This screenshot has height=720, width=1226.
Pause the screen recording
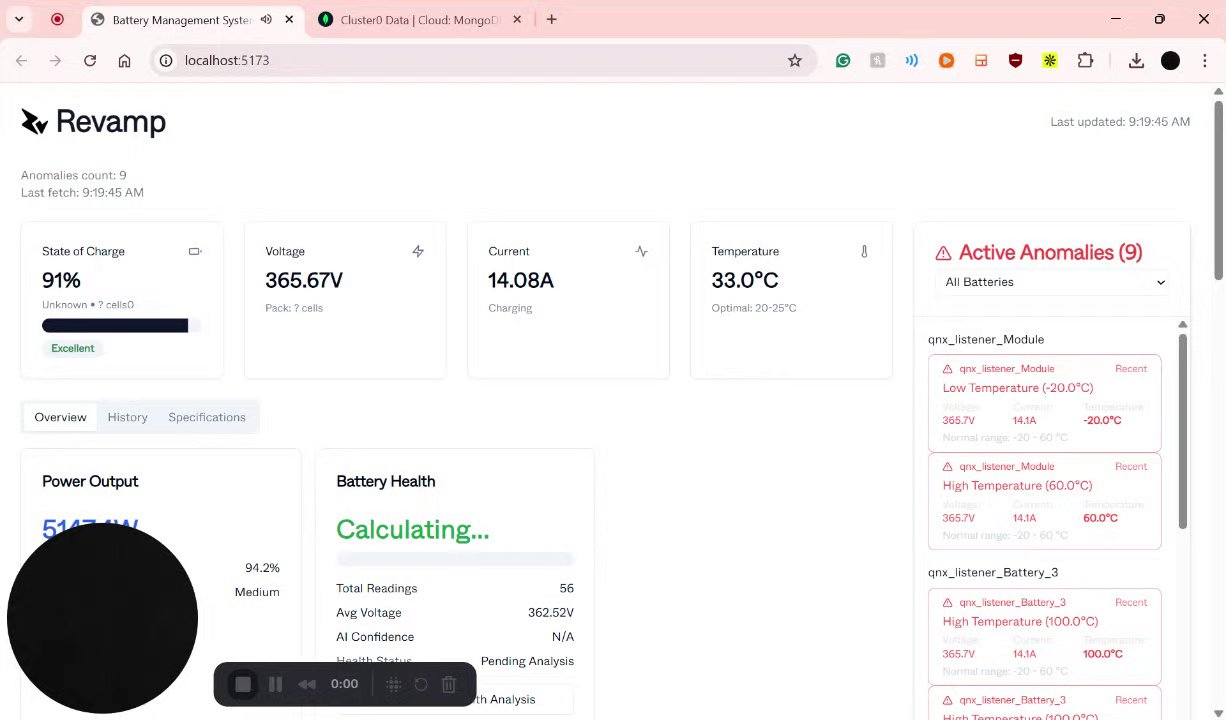275,684
